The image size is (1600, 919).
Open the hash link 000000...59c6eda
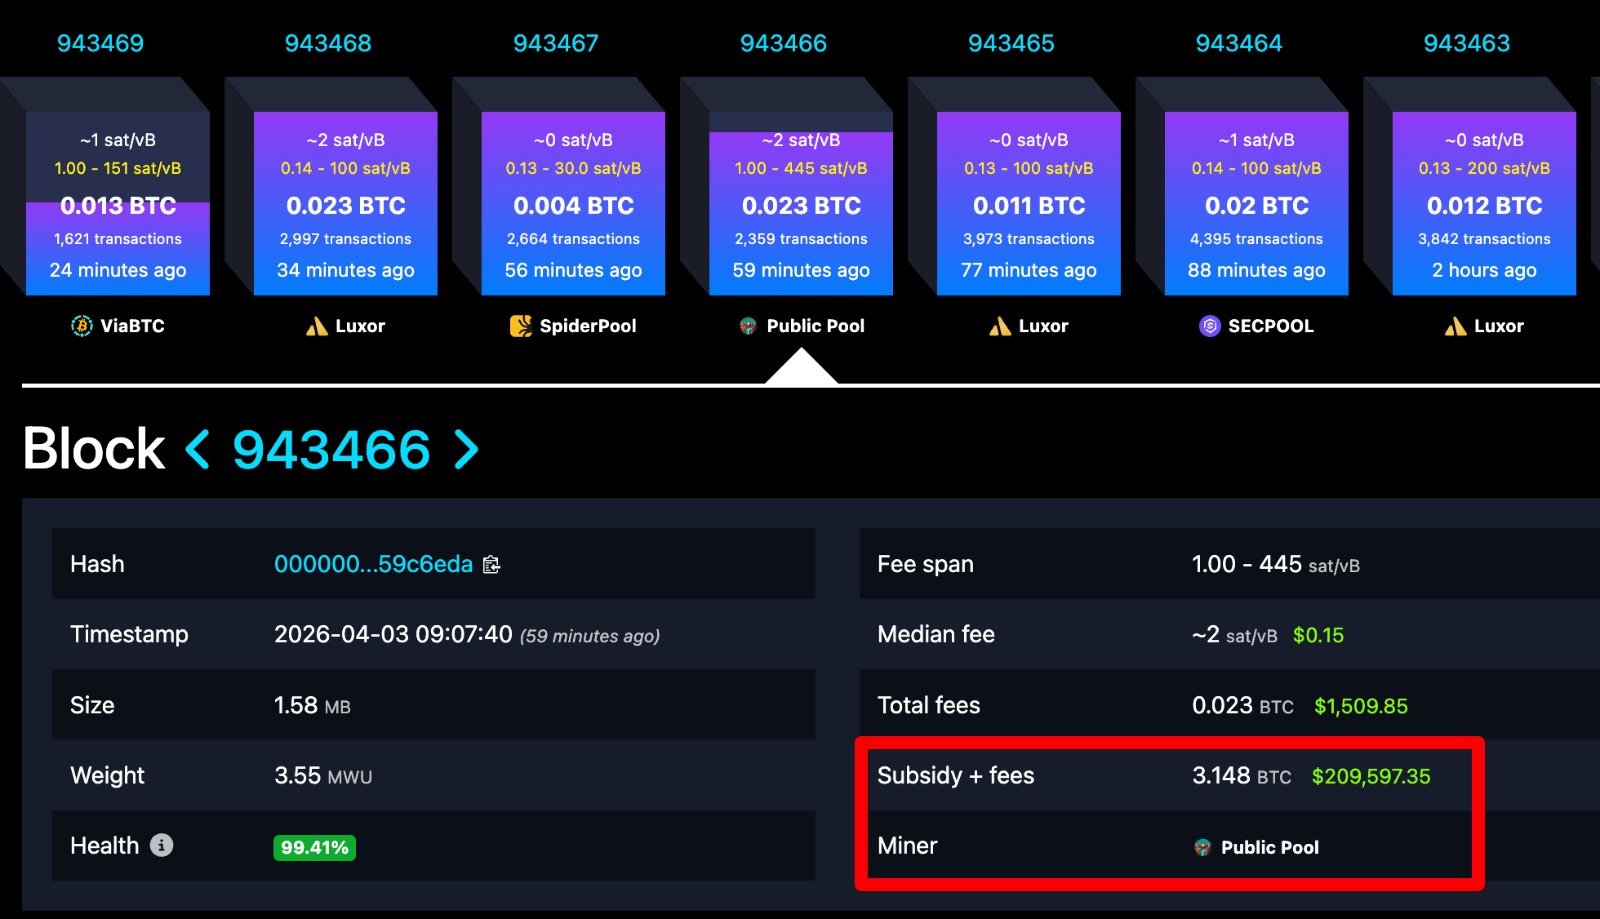(x=373, y=565)
